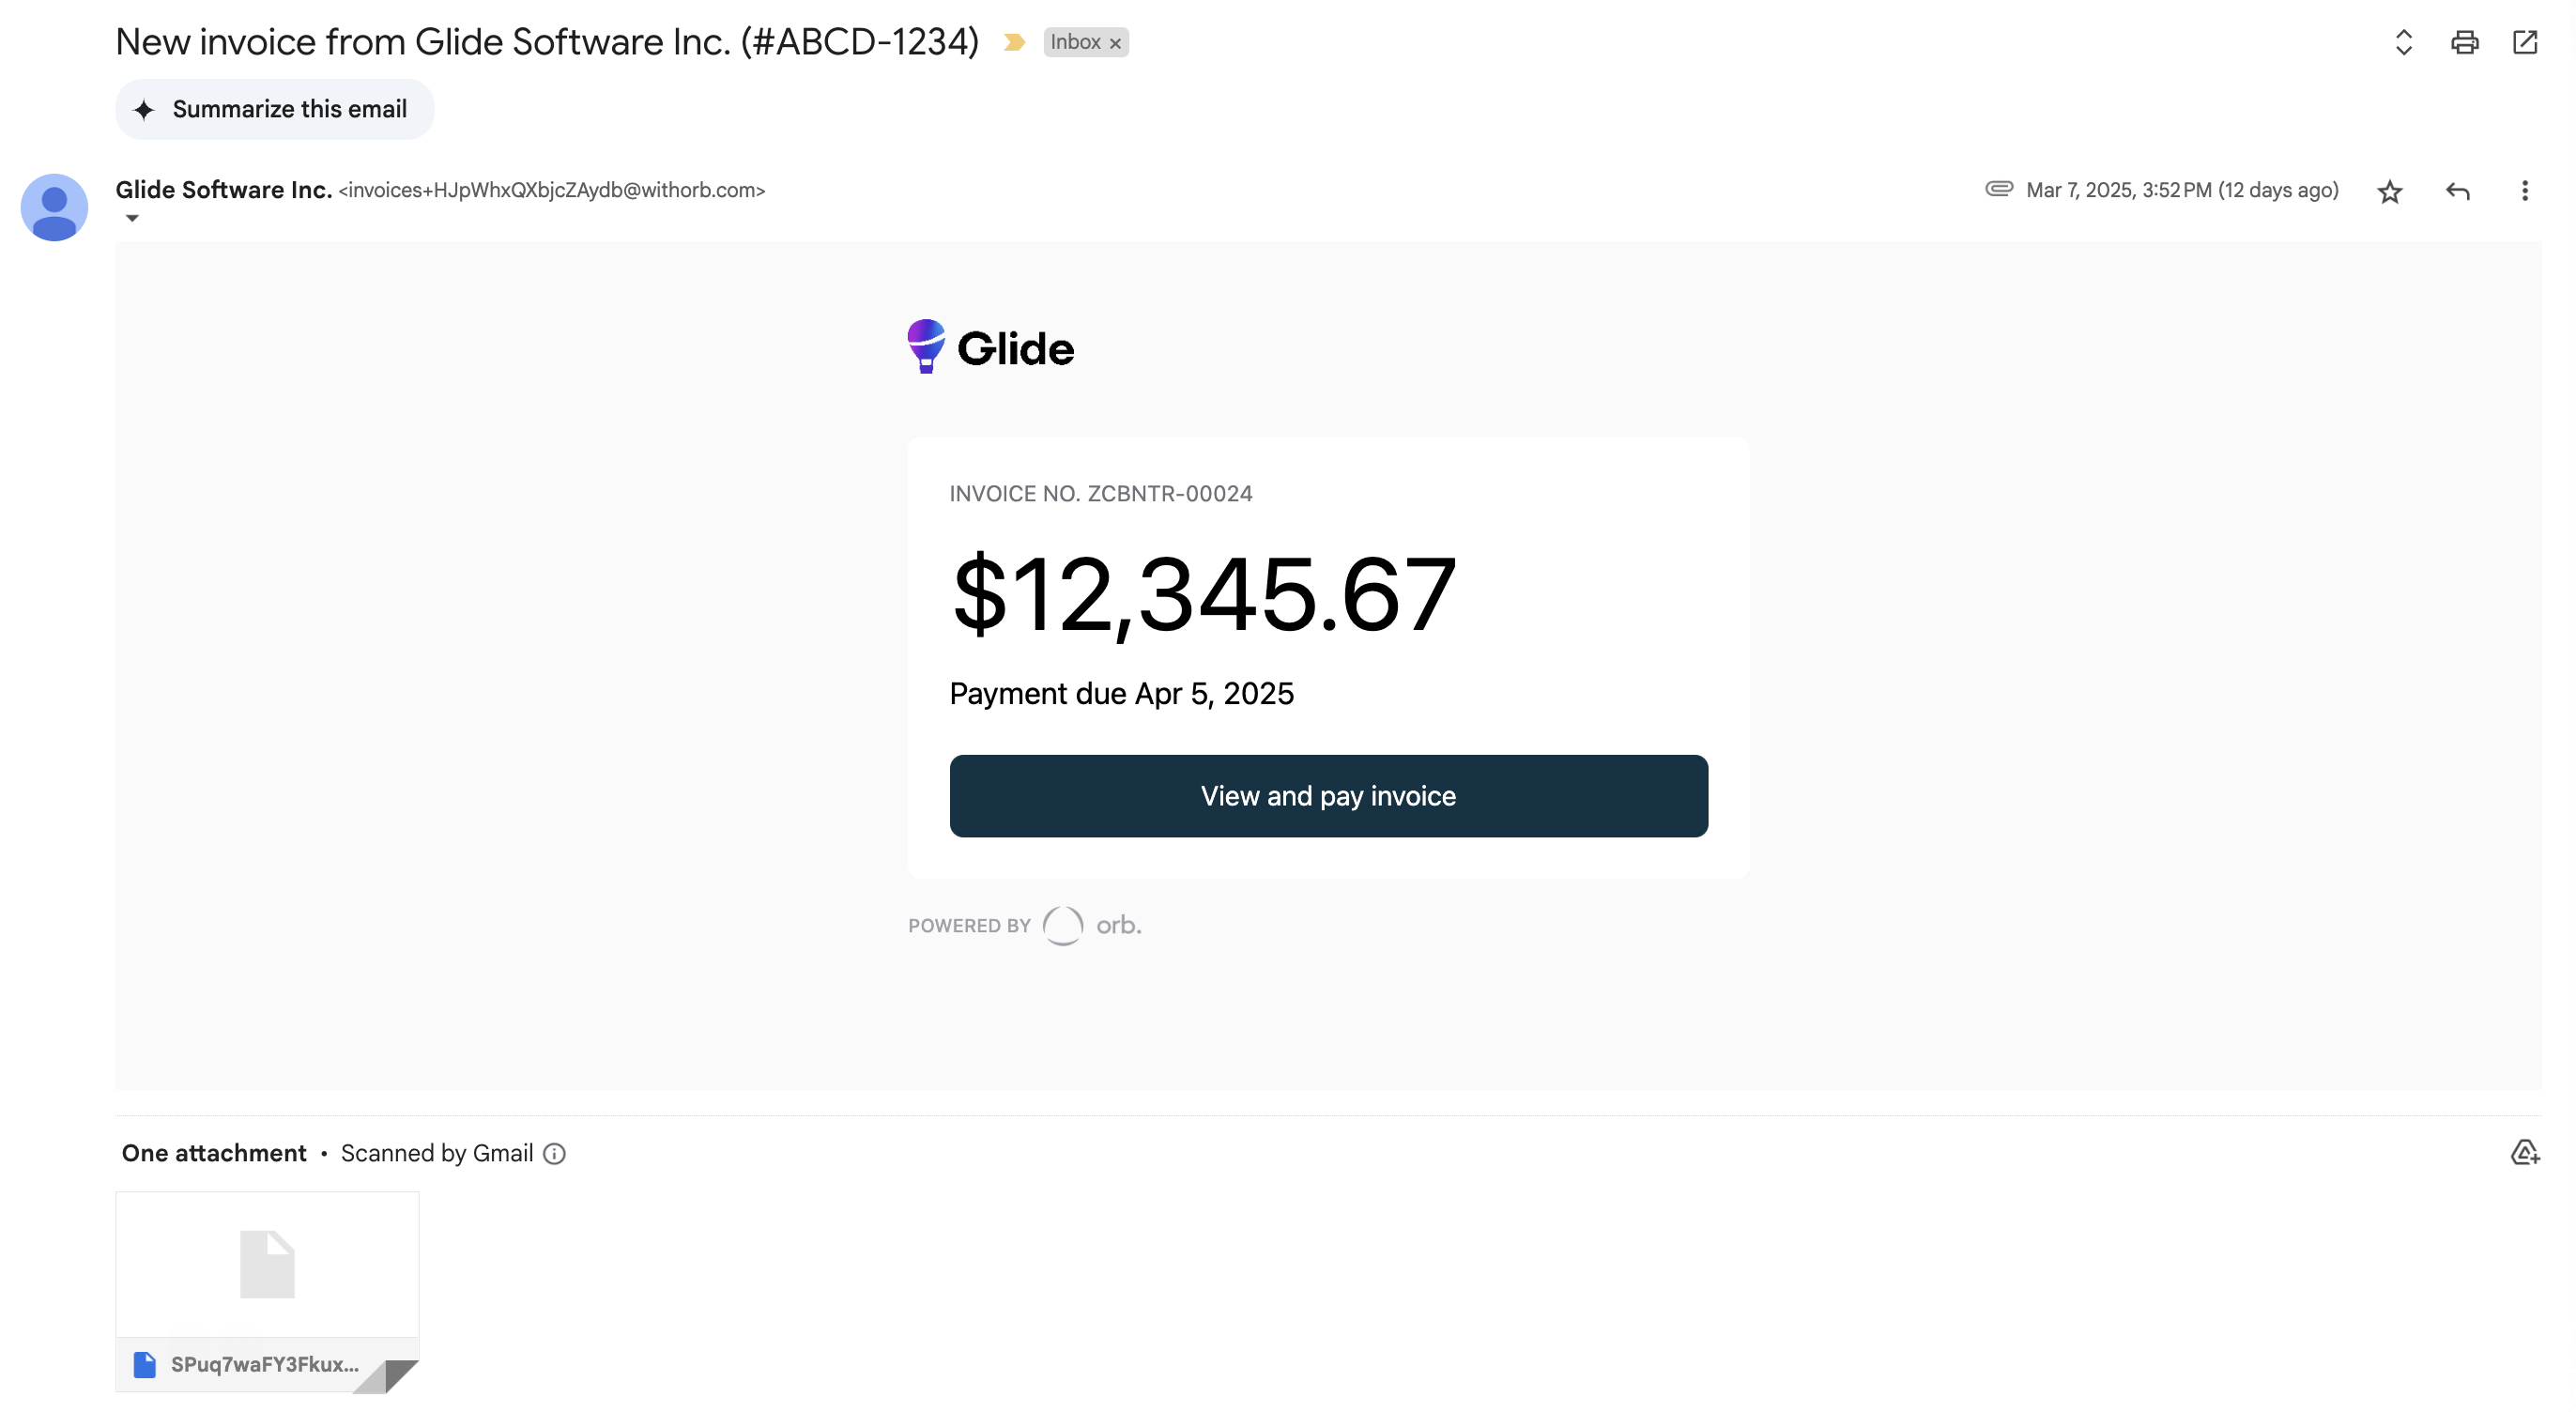Screen dimensions: 2576x1412
Task: Star the Glide Software invoice email
Action: [x=2389, y=191]
